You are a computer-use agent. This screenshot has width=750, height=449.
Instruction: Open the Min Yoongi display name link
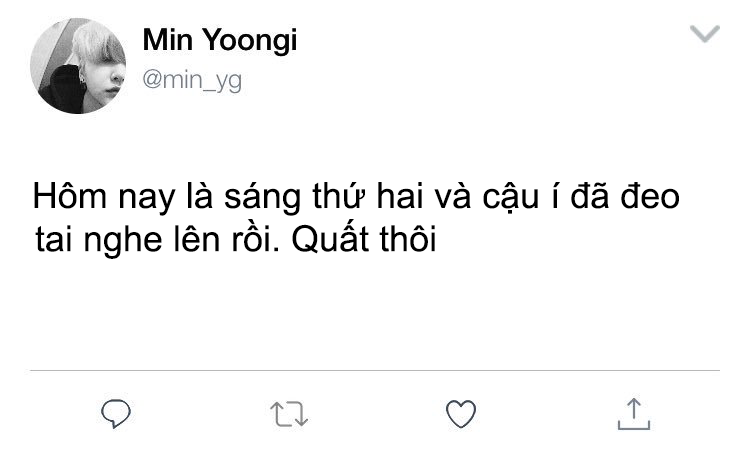220,40
